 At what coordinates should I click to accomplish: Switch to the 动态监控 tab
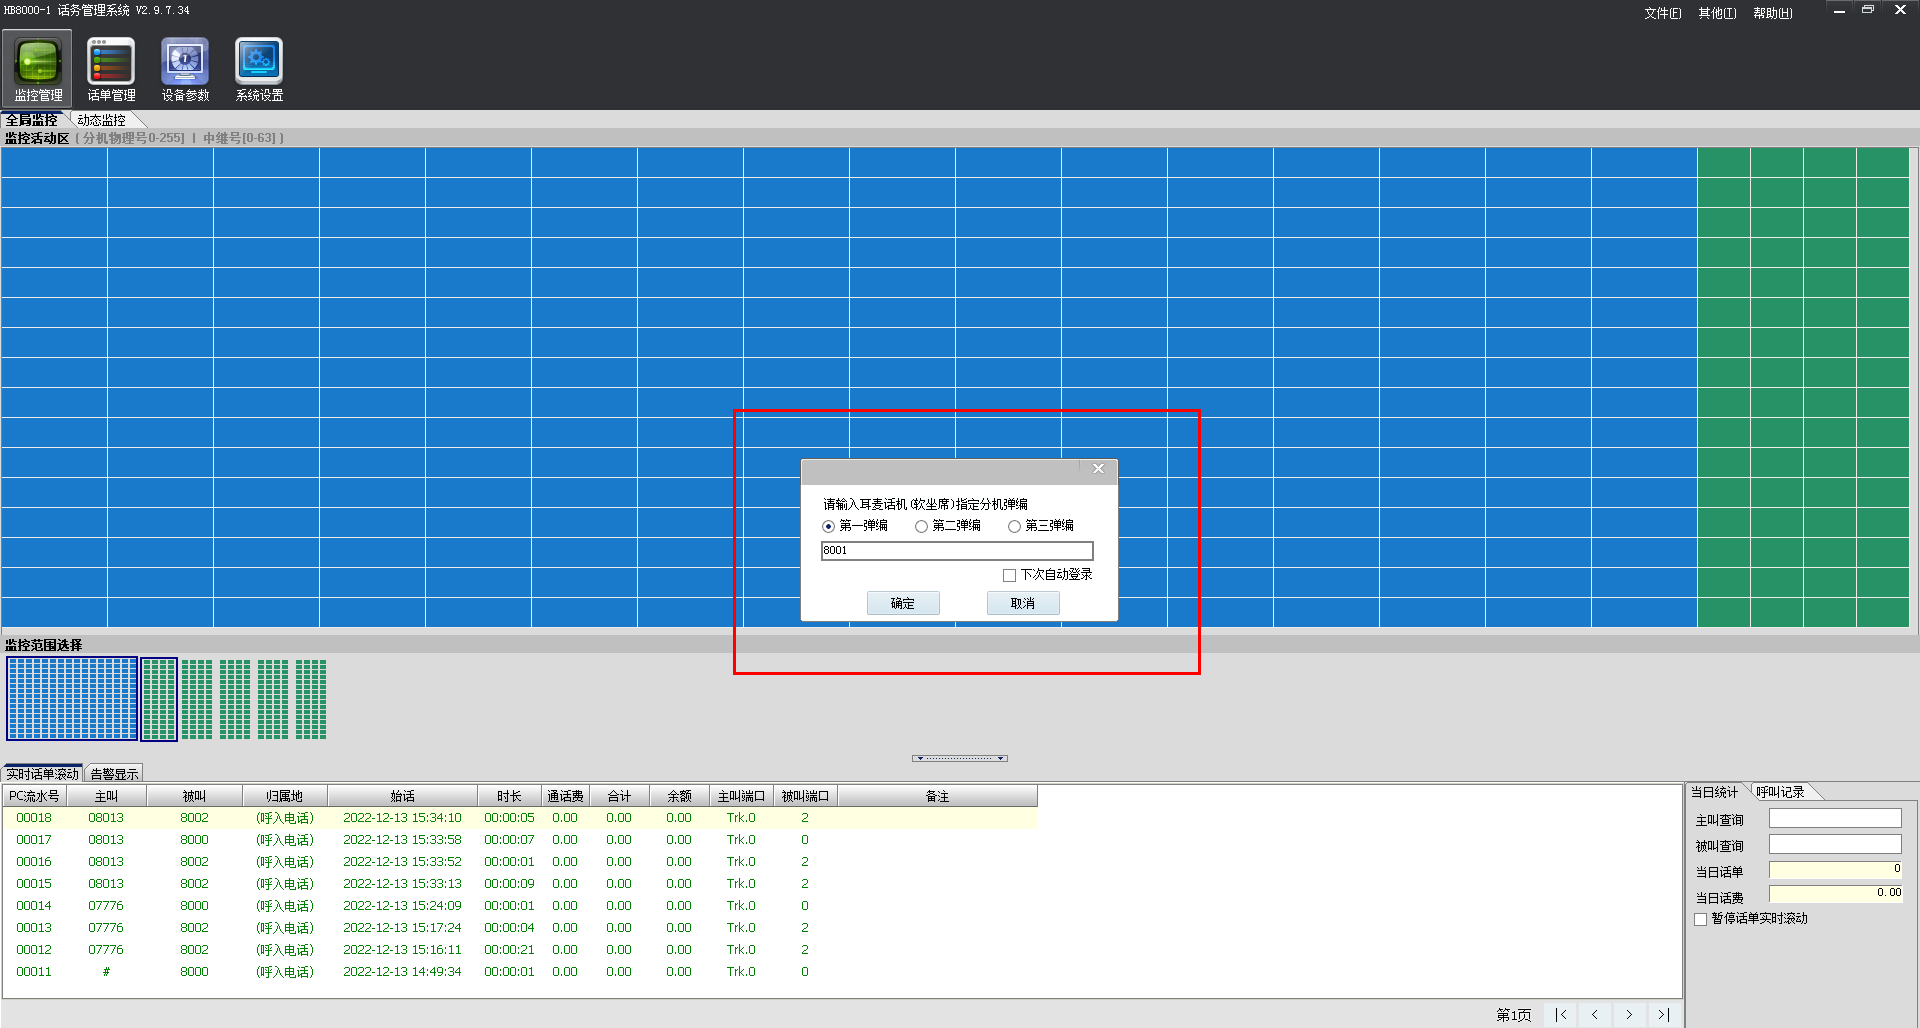(101, 120)
